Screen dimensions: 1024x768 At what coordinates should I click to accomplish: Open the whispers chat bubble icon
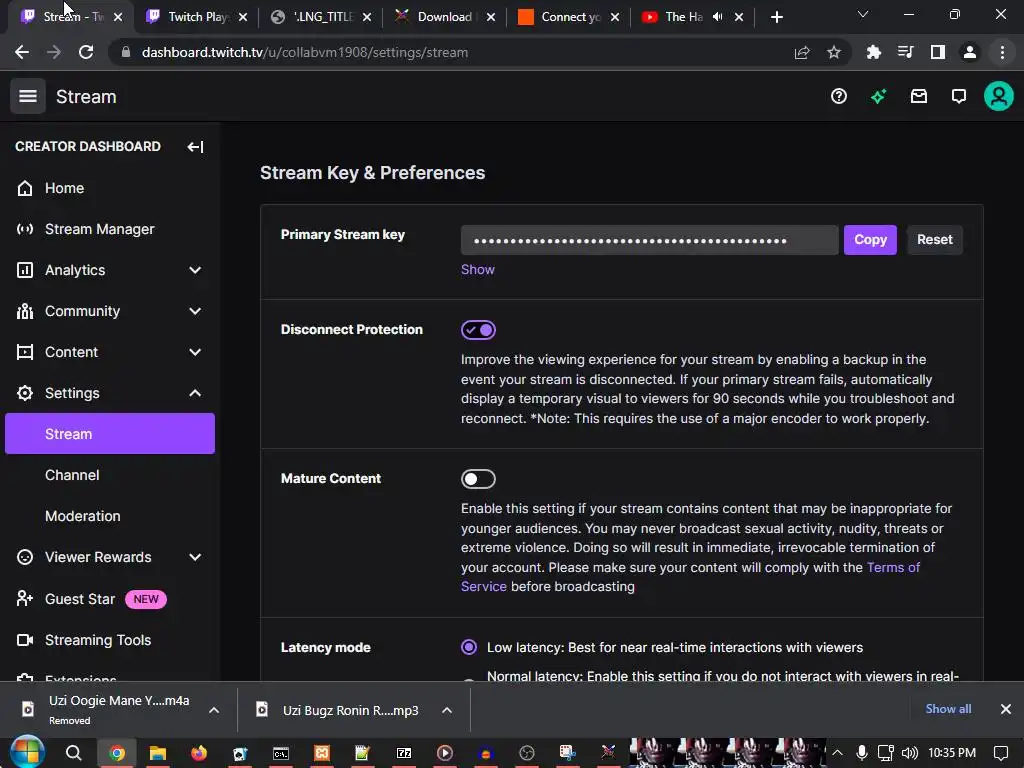point(959,97)
